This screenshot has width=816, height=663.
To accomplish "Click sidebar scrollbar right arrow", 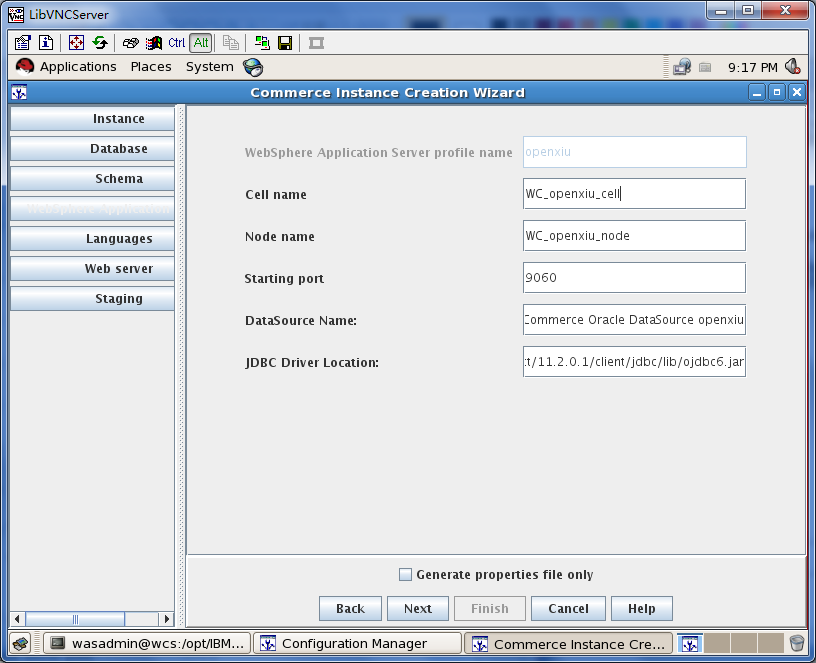I will (x=167, y=619).
